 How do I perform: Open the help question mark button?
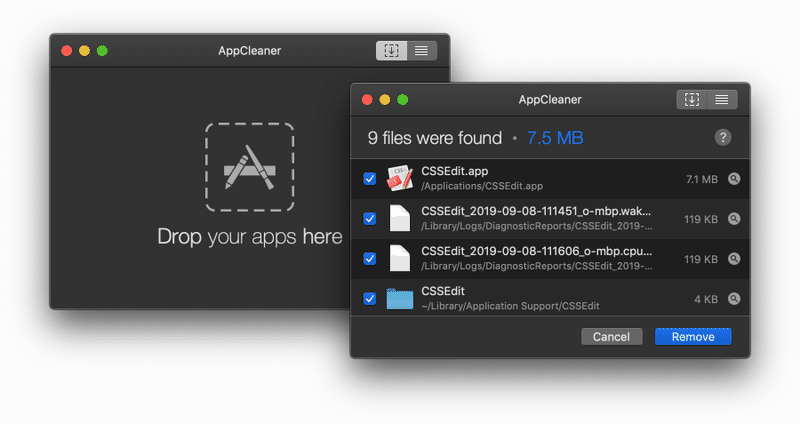click(x=722, y=137)
